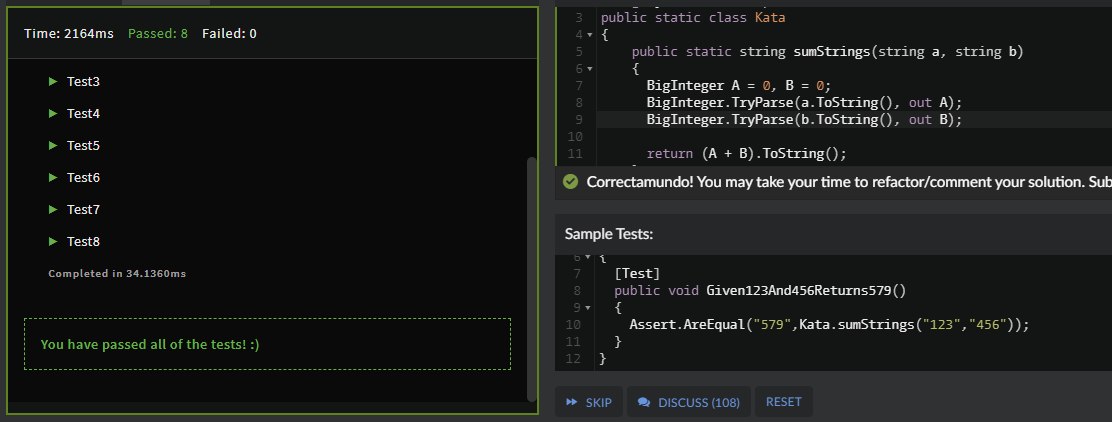Screen dimensions: 1112x422
Task: Collapse code fold arrow at line 4
Action: point(590,35)
